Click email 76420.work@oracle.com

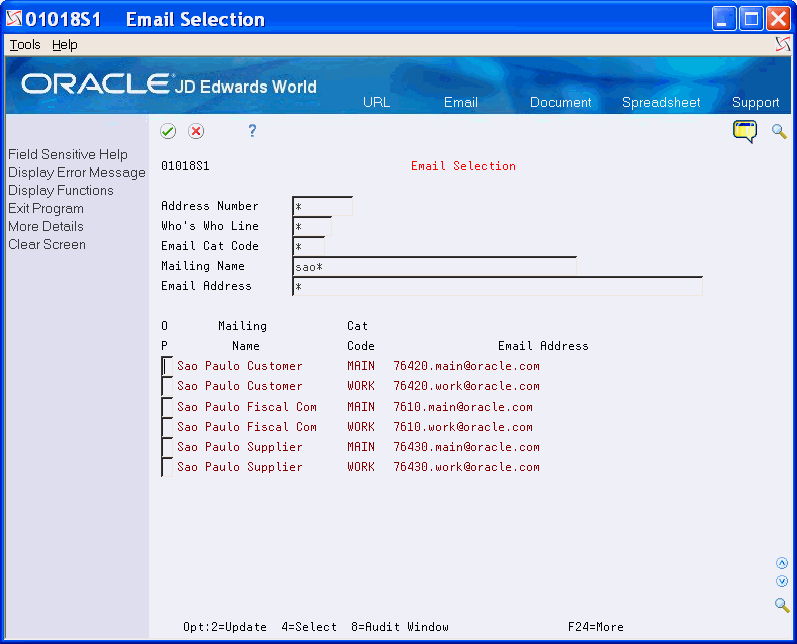point(466,386)
